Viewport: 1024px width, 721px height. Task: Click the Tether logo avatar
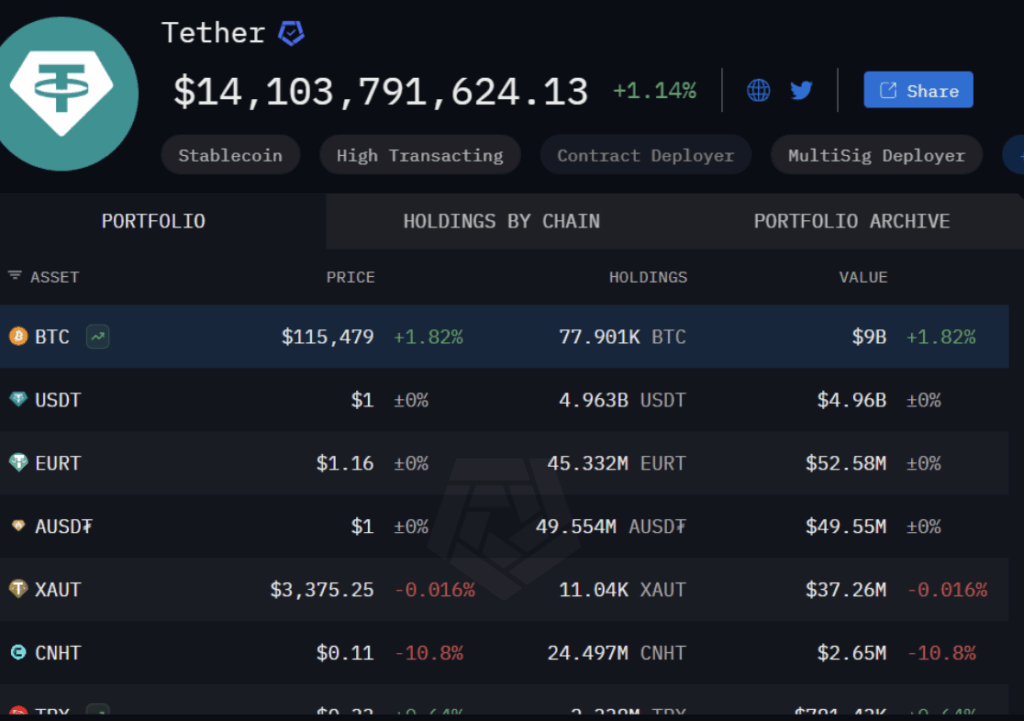[x=66, y=92]
